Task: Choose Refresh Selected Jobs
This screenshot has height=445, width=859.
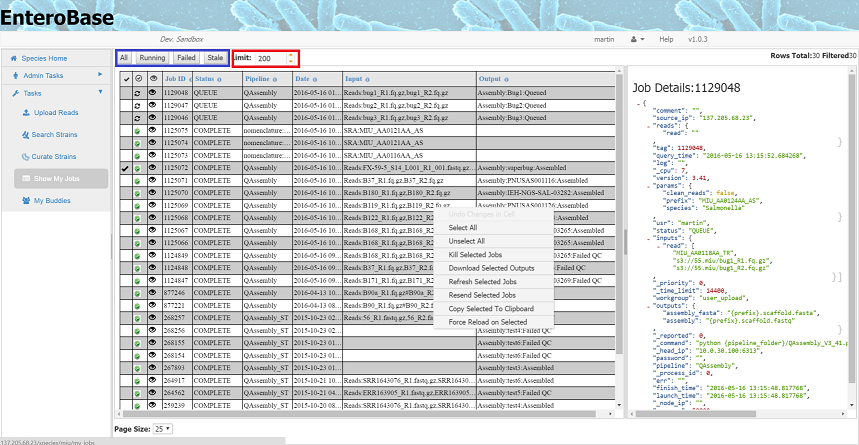Action: tap(494, 282)
